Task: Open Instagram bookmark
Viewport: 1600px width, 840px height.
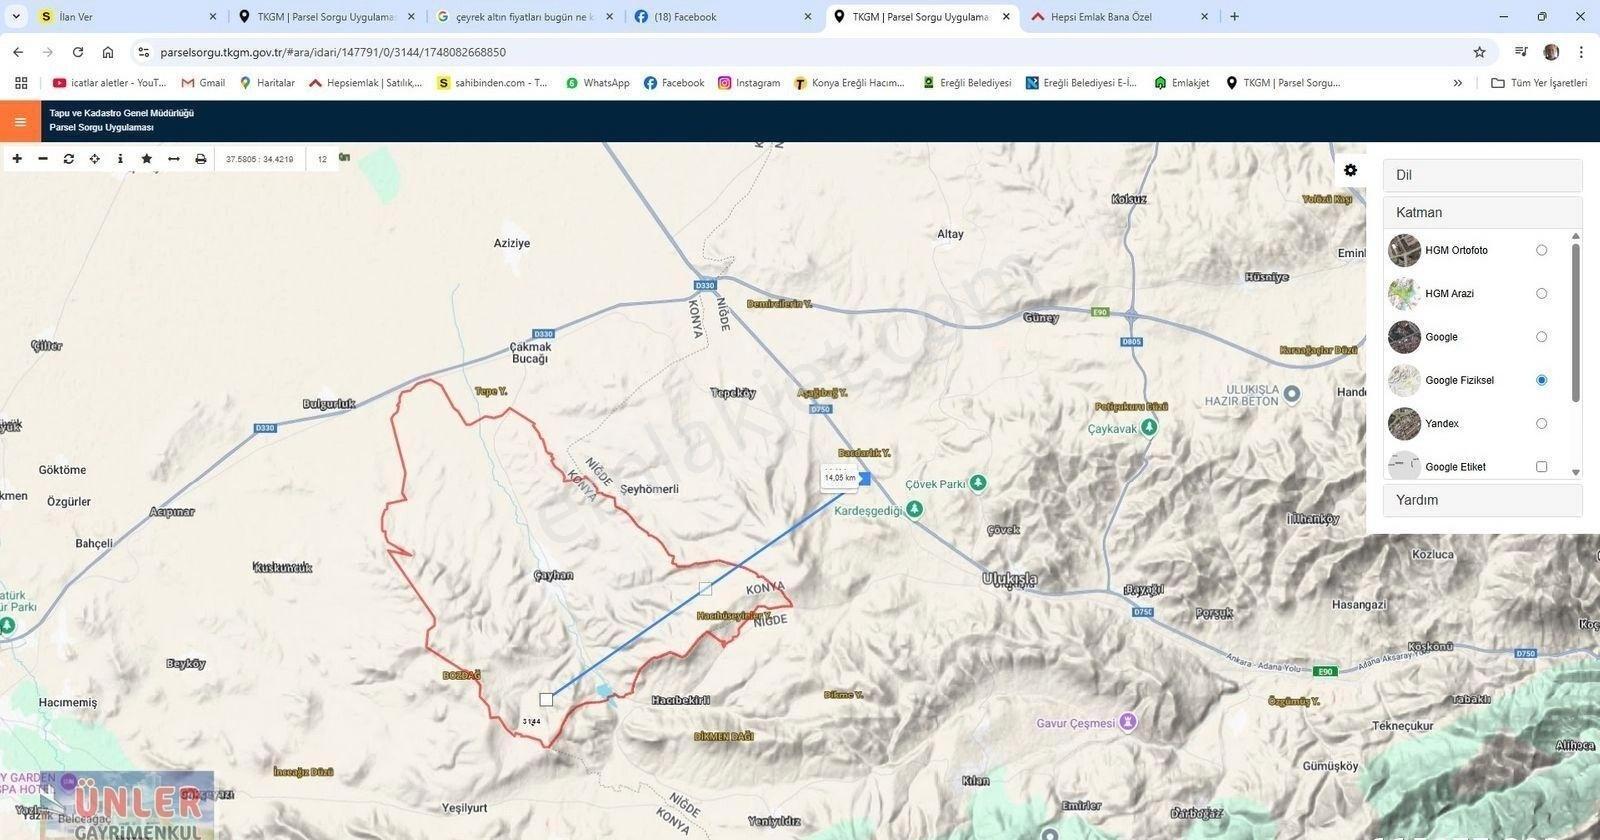Action: (749, 83)
